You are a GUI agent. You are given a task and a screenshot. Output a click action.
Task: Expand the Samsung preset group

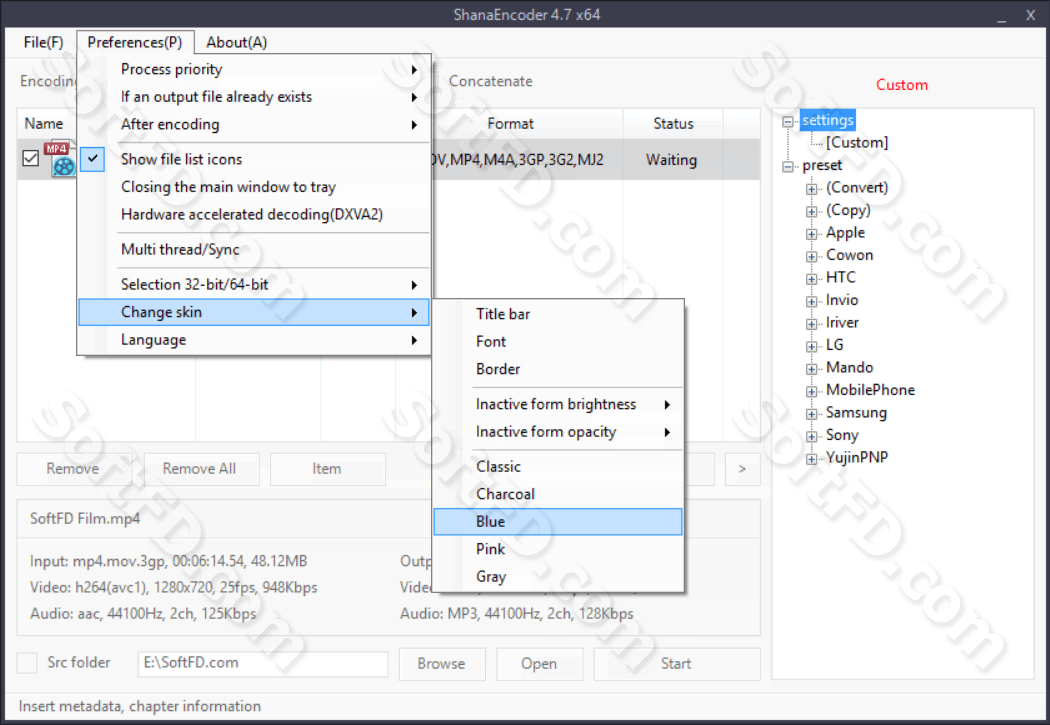[x=811, y=414]
